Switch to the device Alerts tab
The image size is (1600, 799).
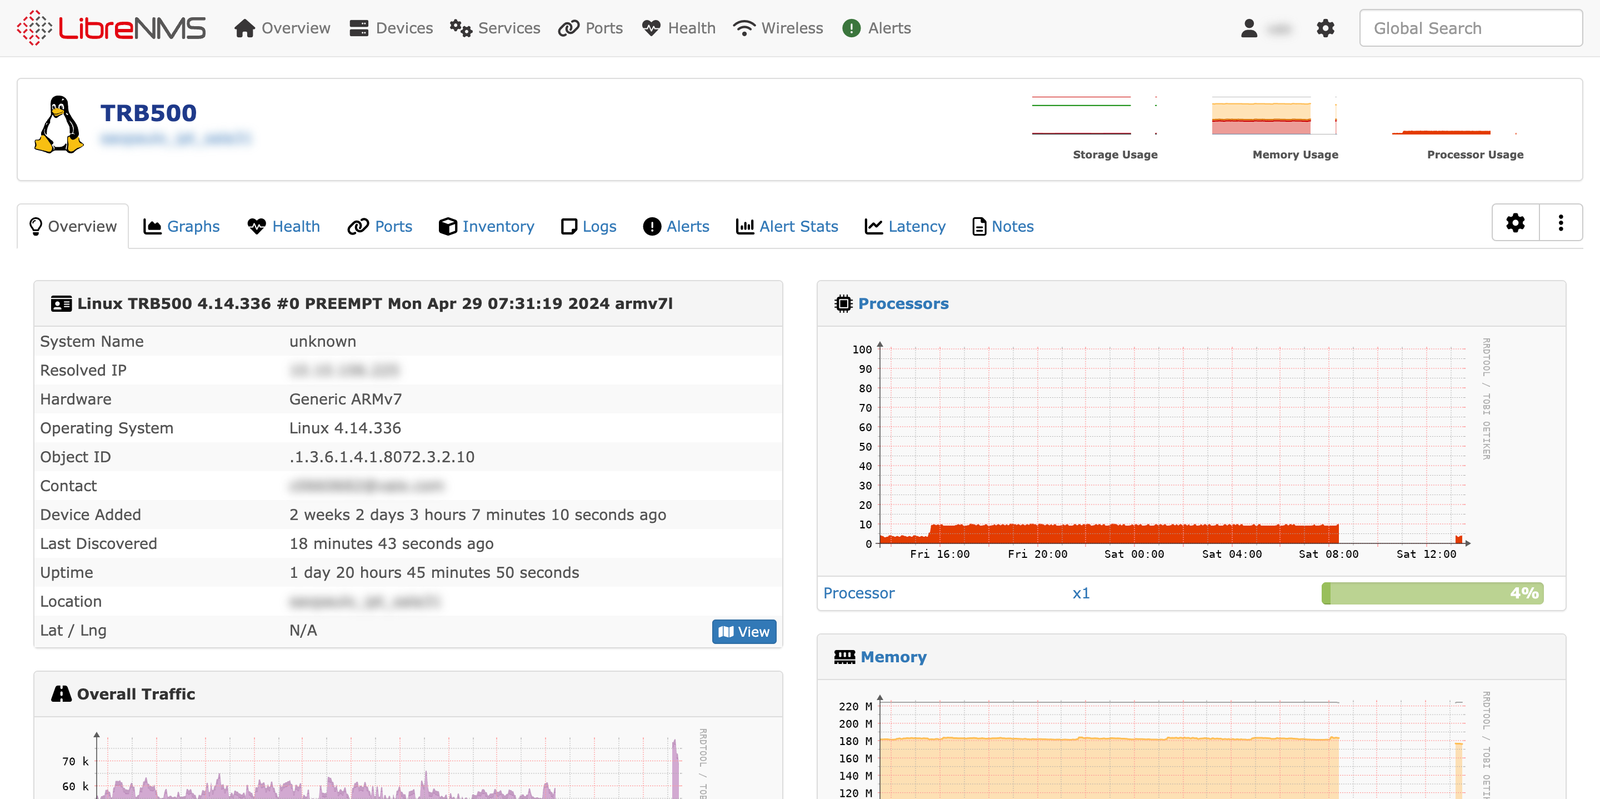point(676,226)
